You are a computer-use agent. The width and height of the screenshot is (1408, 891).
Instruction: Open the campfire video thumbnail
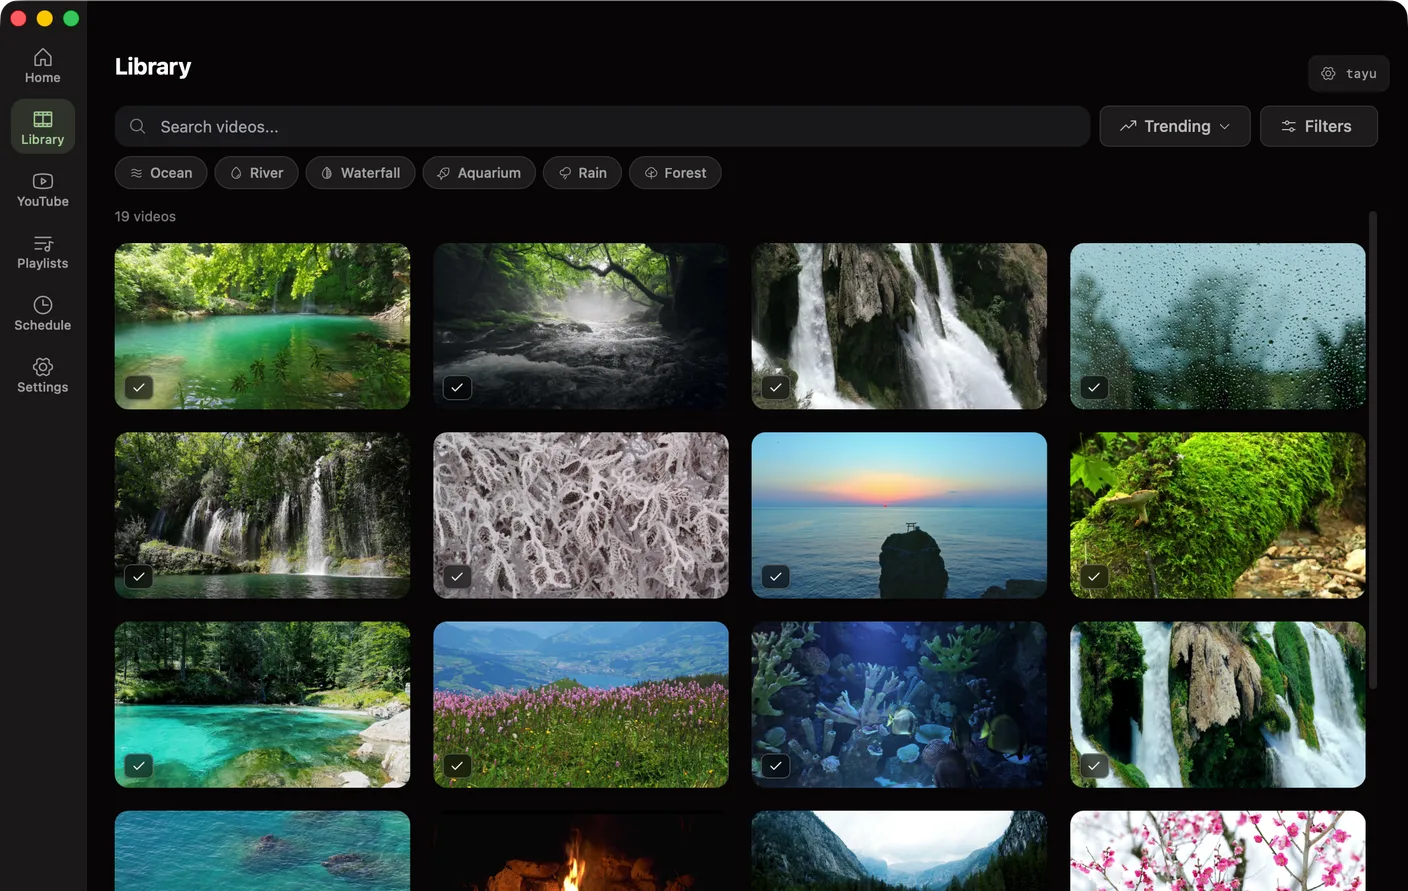tap(581, 851)
